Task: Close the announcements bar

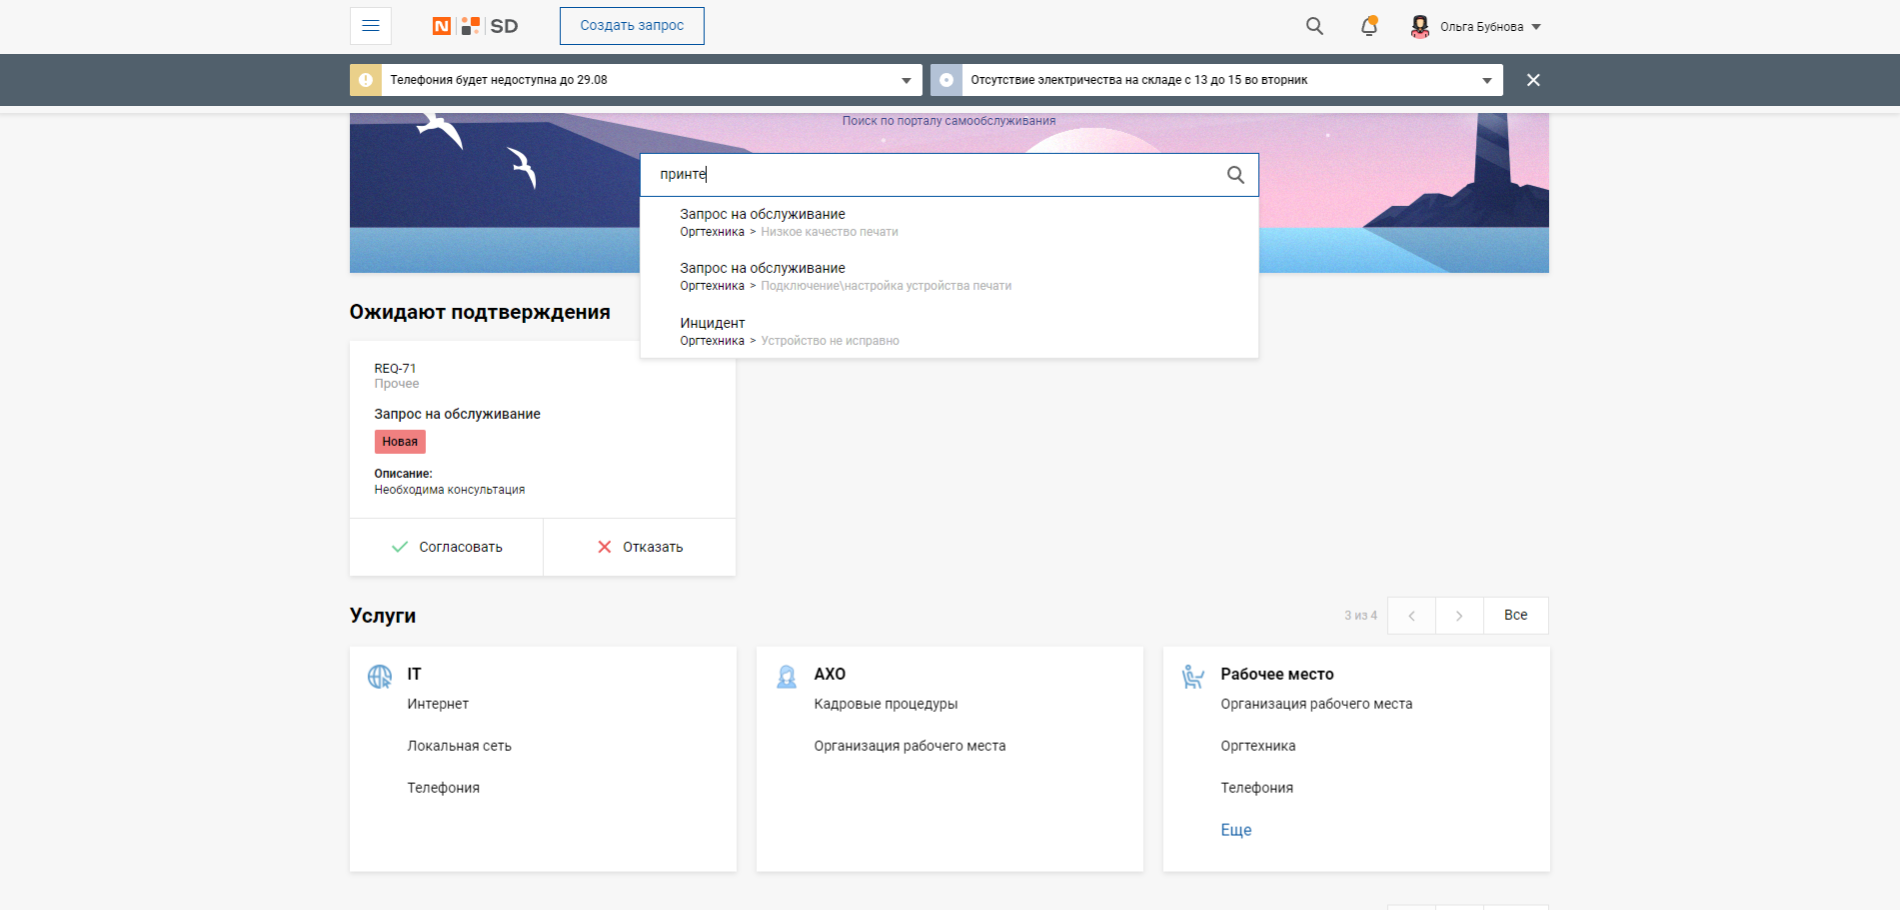Action: tap(1533, 80)
